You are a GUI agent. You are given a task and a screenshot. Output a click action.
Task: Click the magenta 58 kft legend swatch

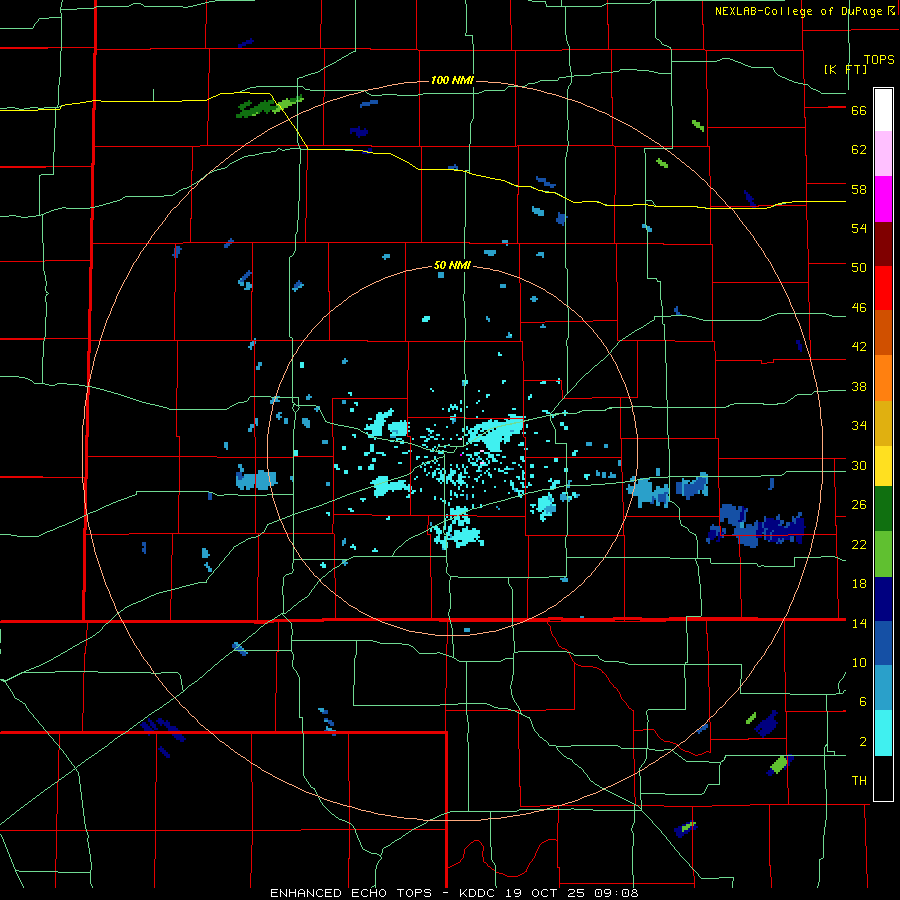click(x=883, y=199)
